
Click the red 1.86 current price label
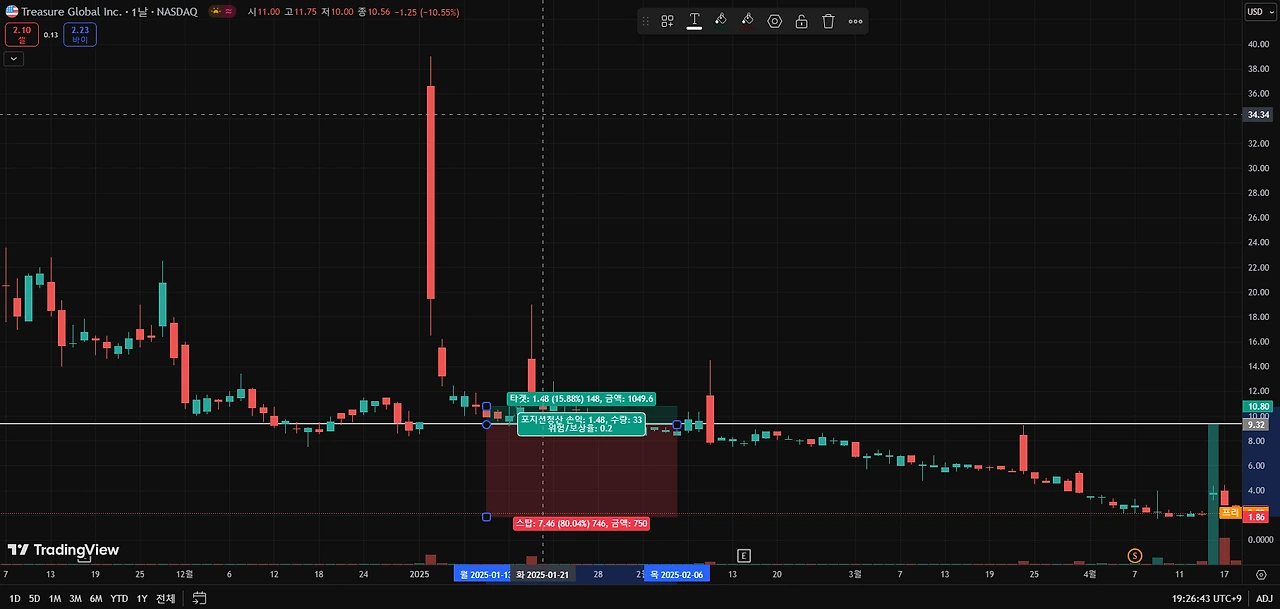click(x=1257, y=517)
